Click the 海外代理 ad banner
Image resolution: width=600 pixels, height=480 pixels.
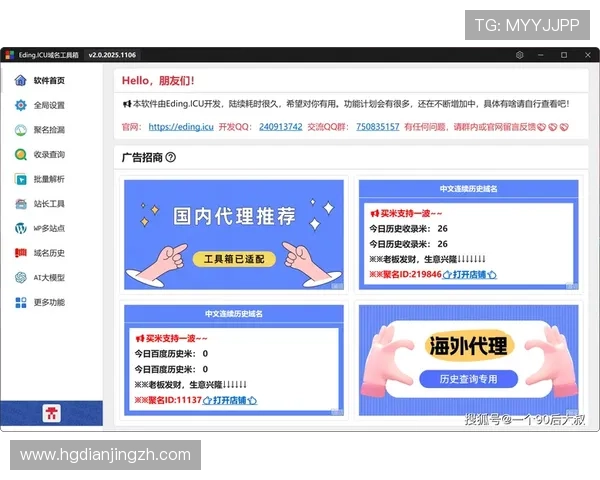468,360
